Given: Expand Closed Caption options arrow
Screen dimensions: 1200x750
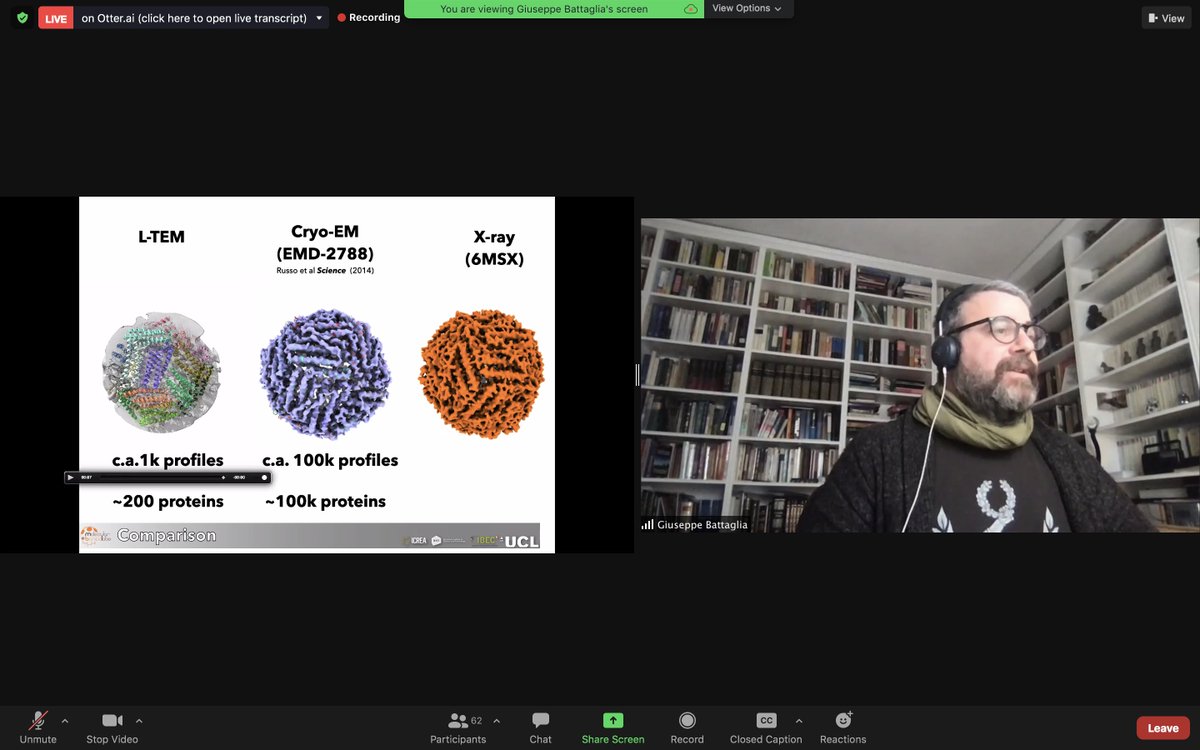Looking at the screenshot, I should pos(798,720).
